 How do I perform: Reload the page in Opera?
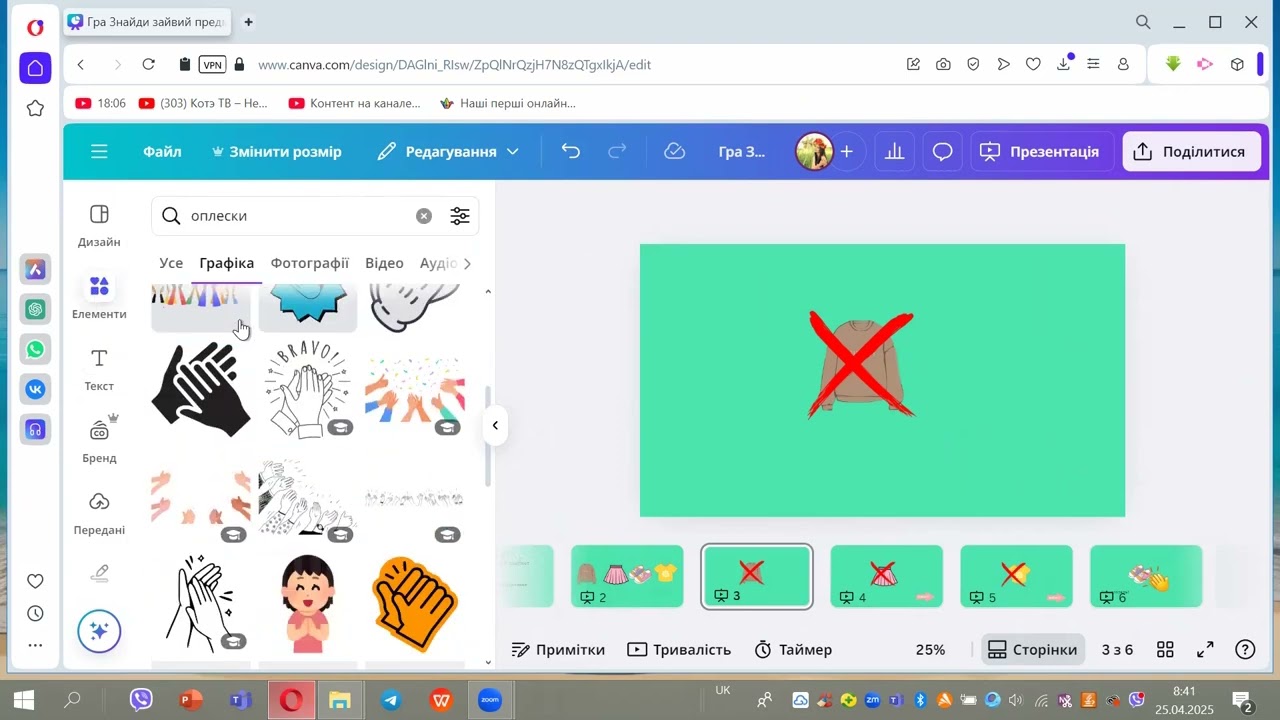point(148,64)
